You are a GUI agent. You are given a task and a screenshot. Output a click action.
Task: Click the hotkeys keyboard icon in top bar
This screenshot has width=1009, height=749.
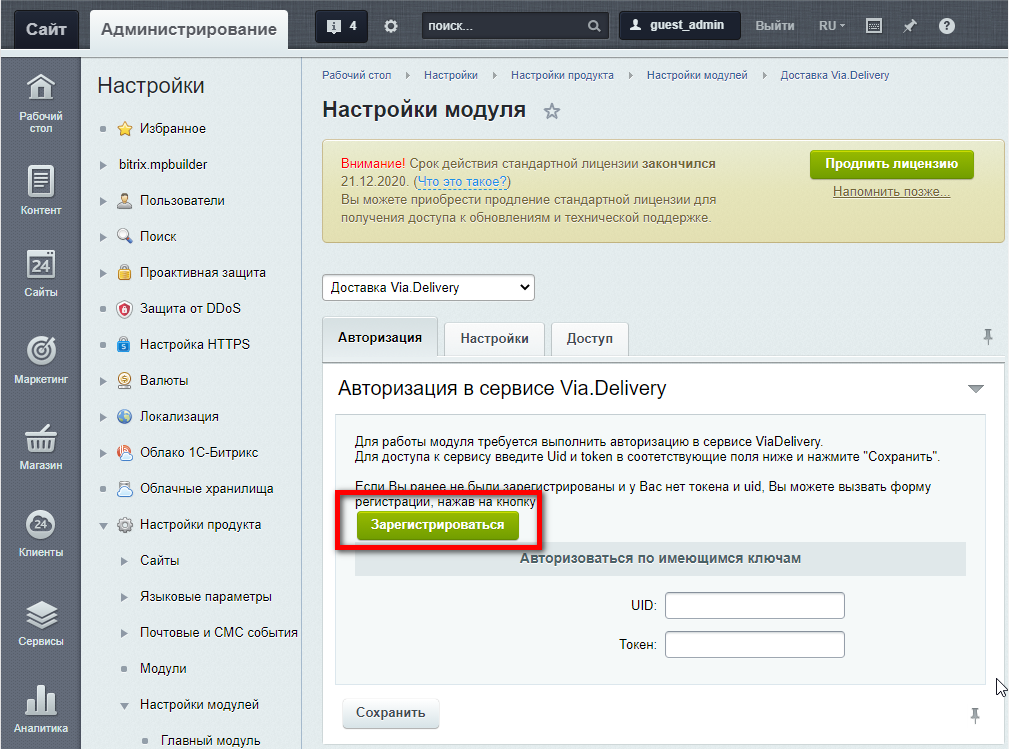coord(873,26)
